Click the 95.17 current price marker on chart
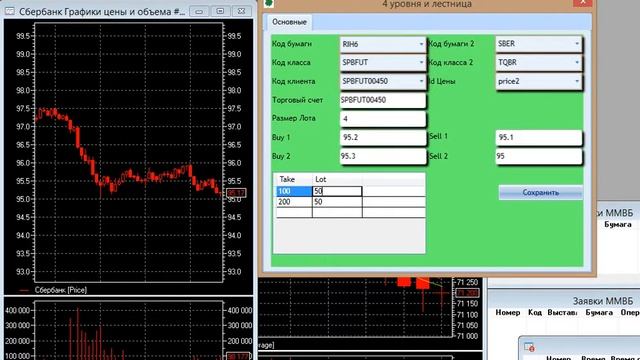640x360 pixels. click(x=236, y=193)
